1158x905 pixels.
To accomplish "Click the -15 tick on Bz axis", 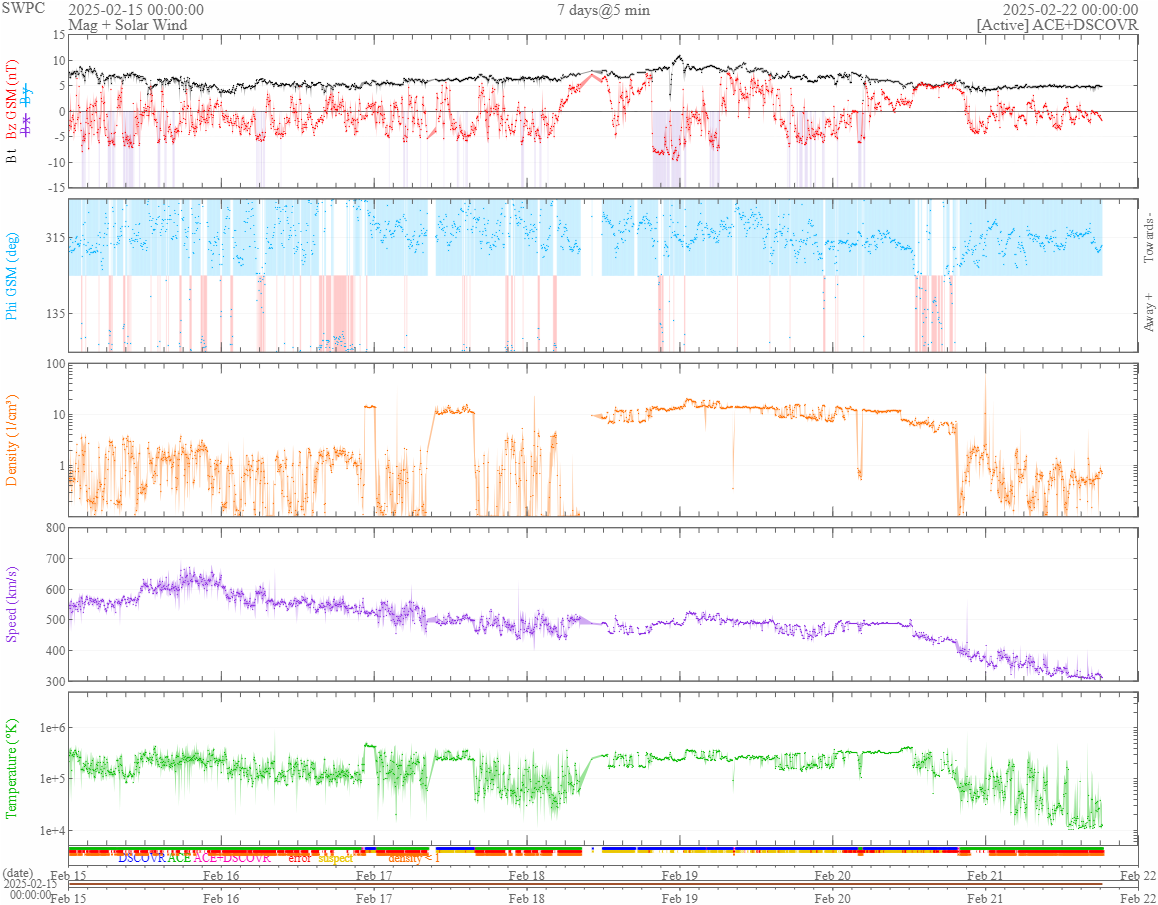I will 55,188.
